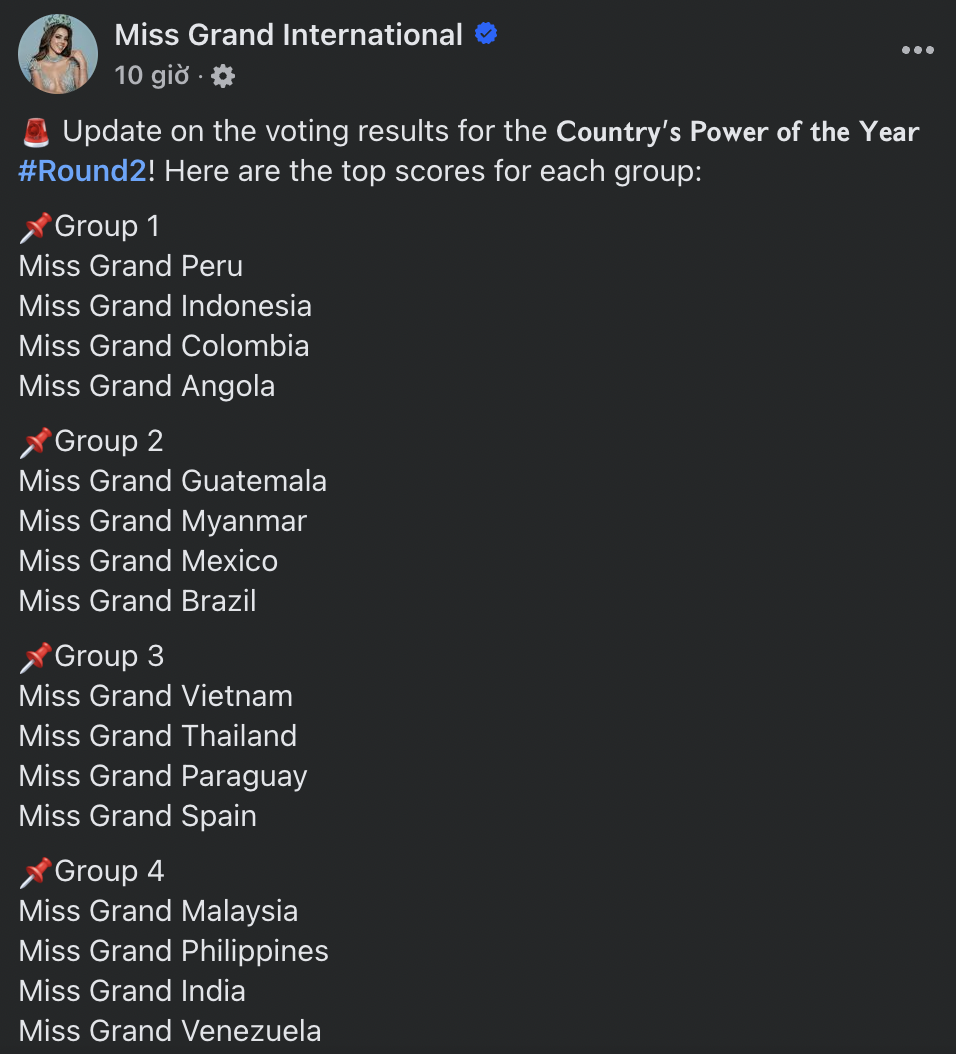Viewport: 956px width, 1054px height.
Task: Click the Miss Grand Venezuela line
Action: 170,1030
